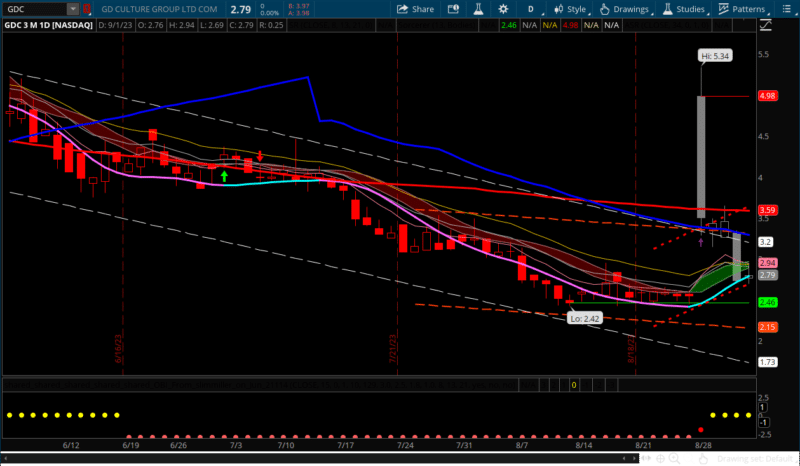The image size is (800, 466).
Task: Click the scrollbar far-right arrow
Action: [634, 459]
